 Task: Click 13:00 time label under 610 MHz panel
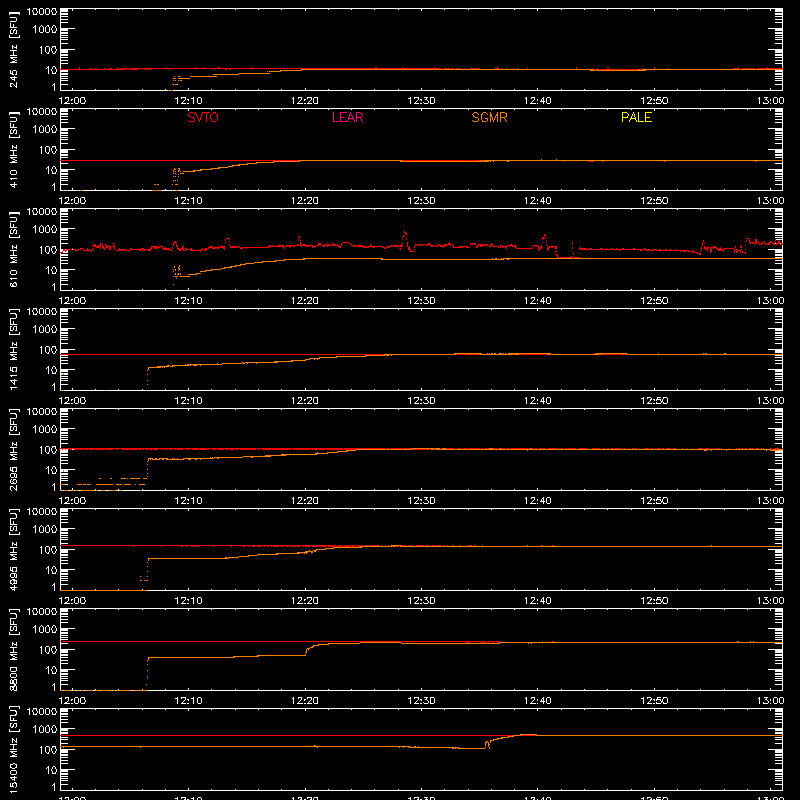(x=770, y=301)
